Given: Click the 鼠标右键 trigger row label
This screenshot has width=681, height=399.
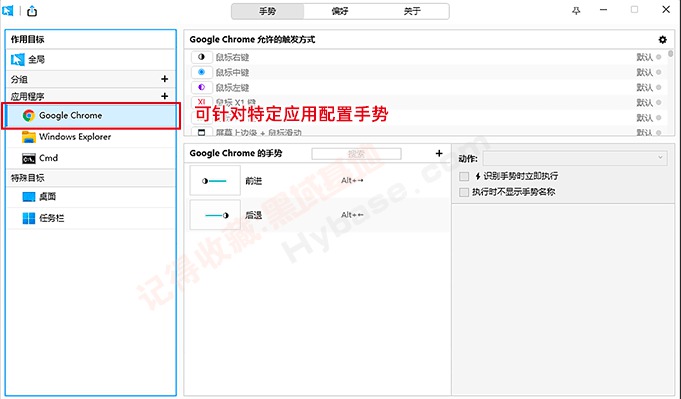Looking at the screenshot, I should tap(232, 57).
